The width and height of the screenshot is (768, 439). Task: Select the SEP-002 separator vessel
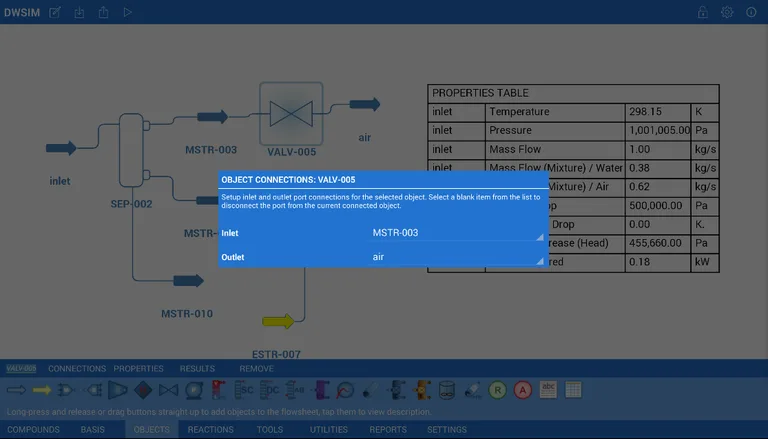[131, 150]
